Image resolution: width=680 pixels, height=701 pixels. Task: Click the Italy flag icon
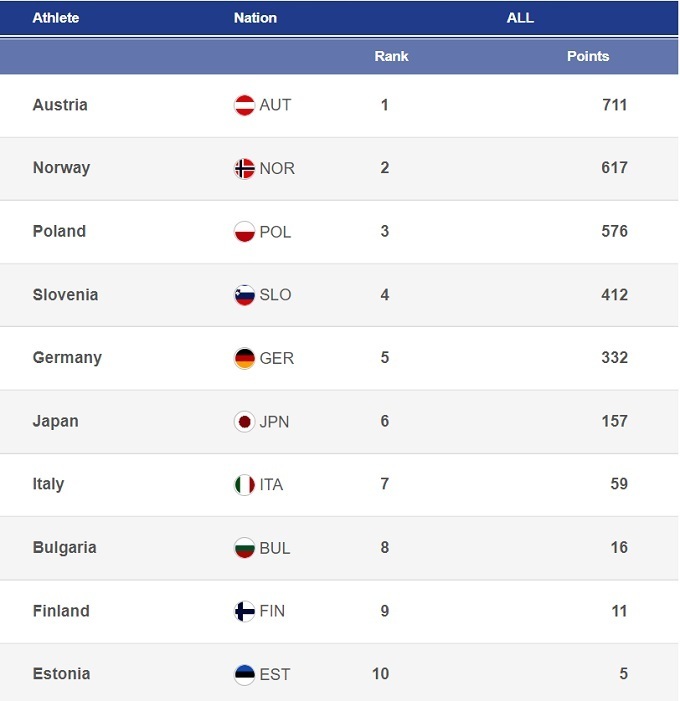[x=244, y=485]
